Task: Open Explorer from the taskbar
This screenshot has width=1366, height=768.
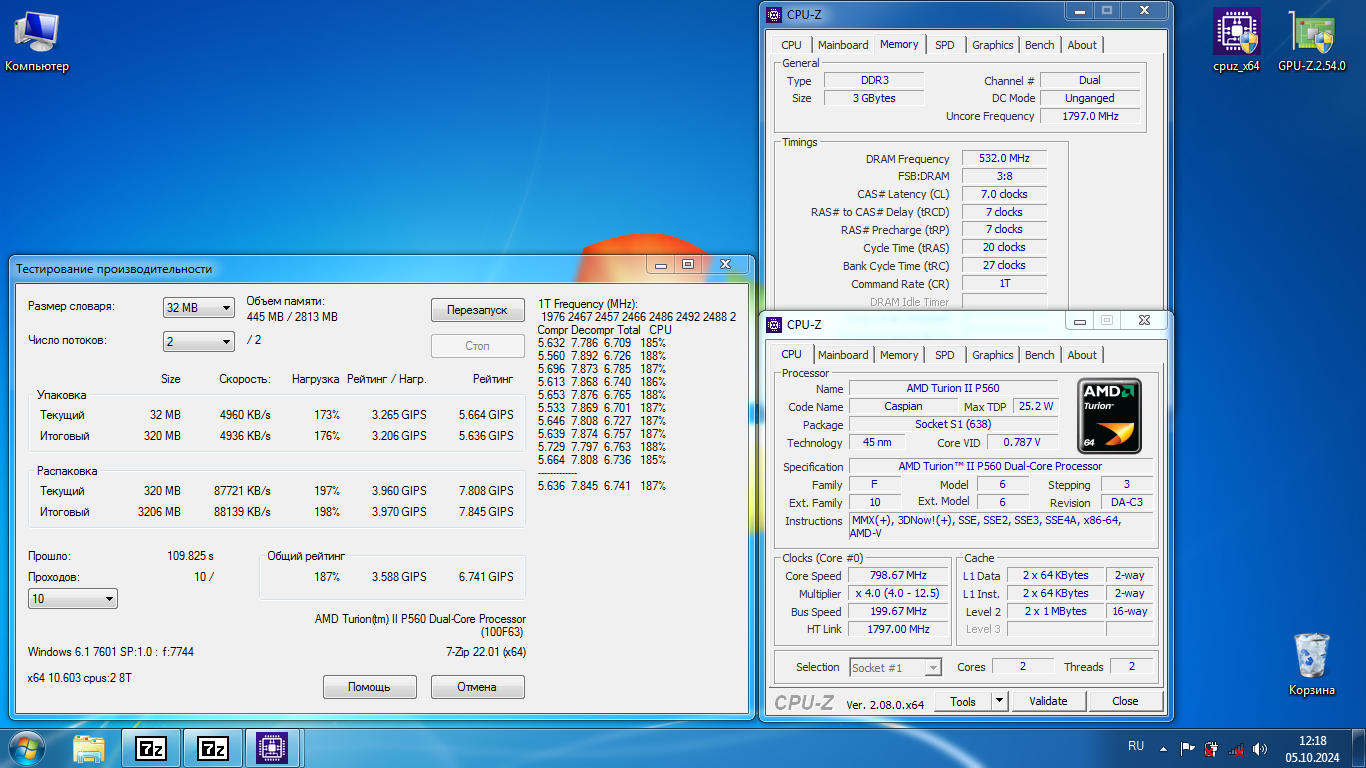Action: tap(89, 747)
